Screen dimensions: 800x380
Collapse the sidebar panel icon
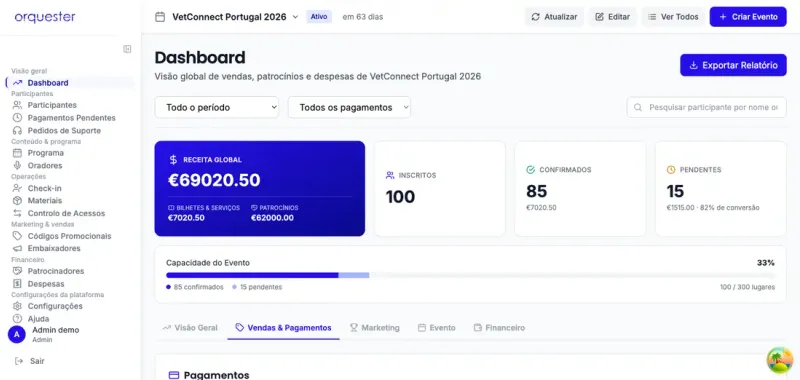pos(127,49)
